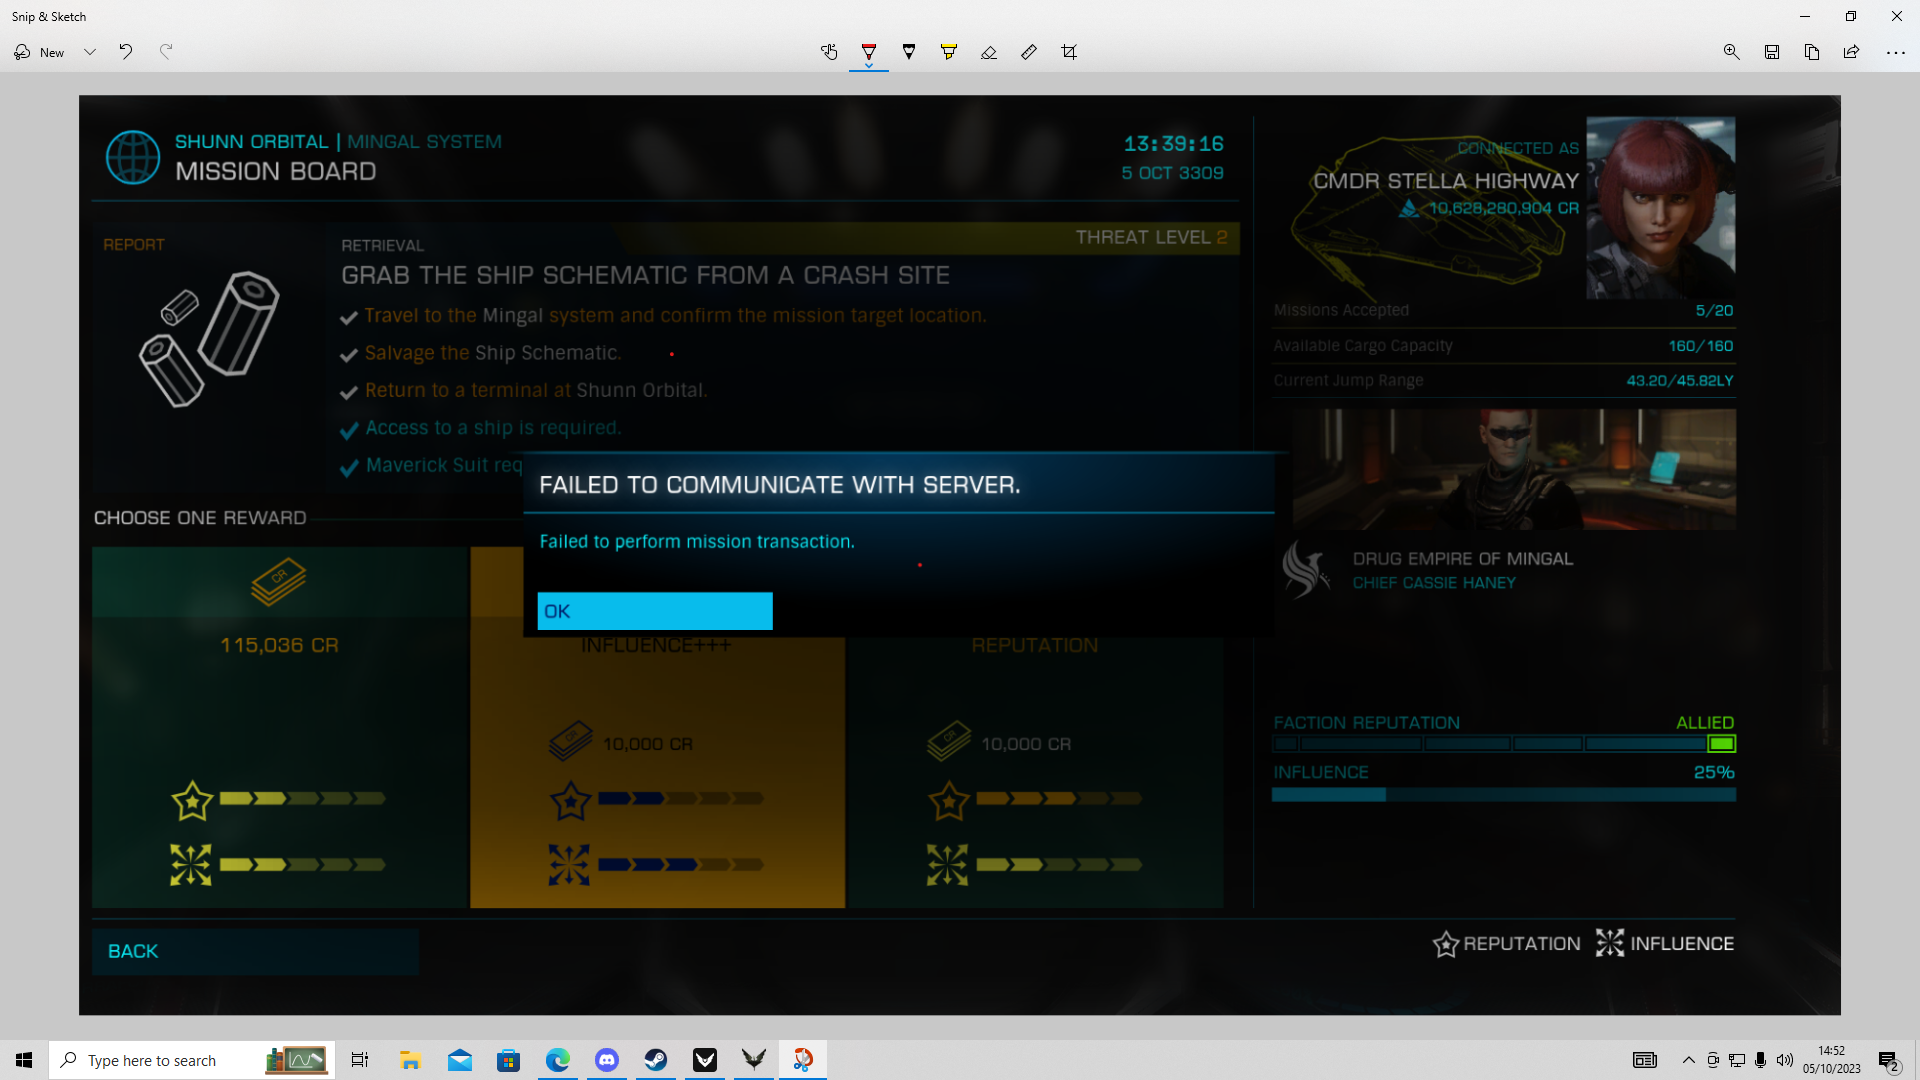Viewport: 1920px width, 1080px height.
Task: Redo the last annotation
Action: (x=166, y=52)
